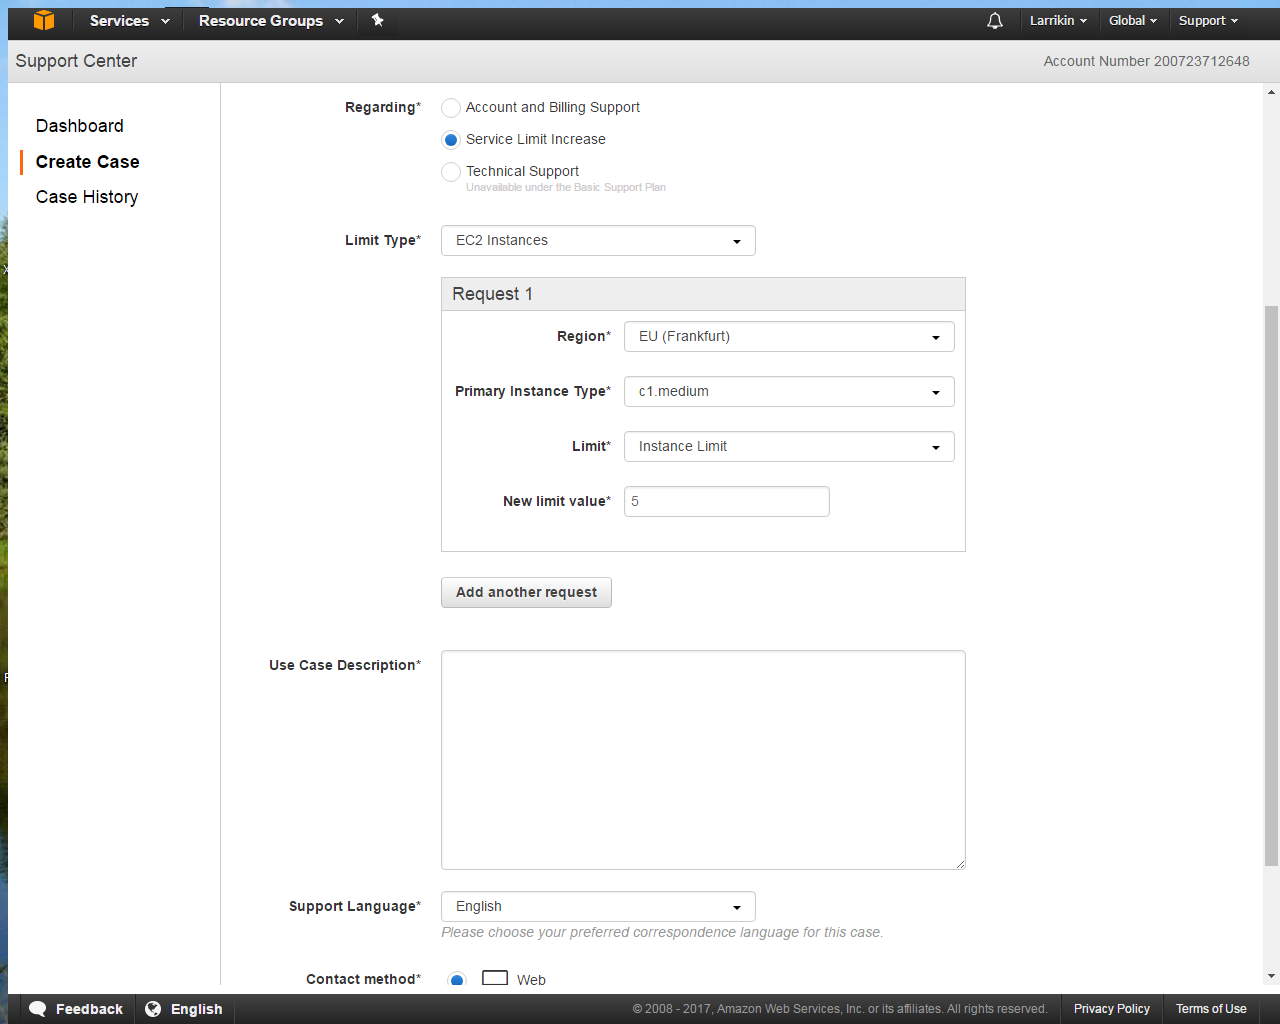Click the Support Center heading
This screenshot has height=1024, width=1280.
(76, 61)
